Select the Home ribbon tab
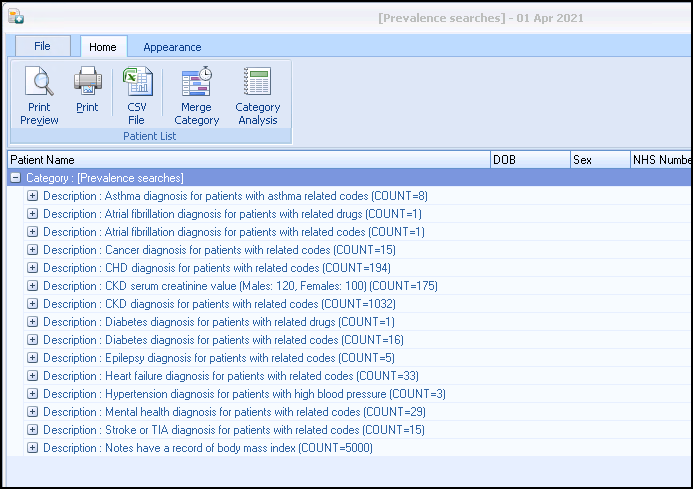The width and height of the screenshot is (693, 489). point(102,47)
